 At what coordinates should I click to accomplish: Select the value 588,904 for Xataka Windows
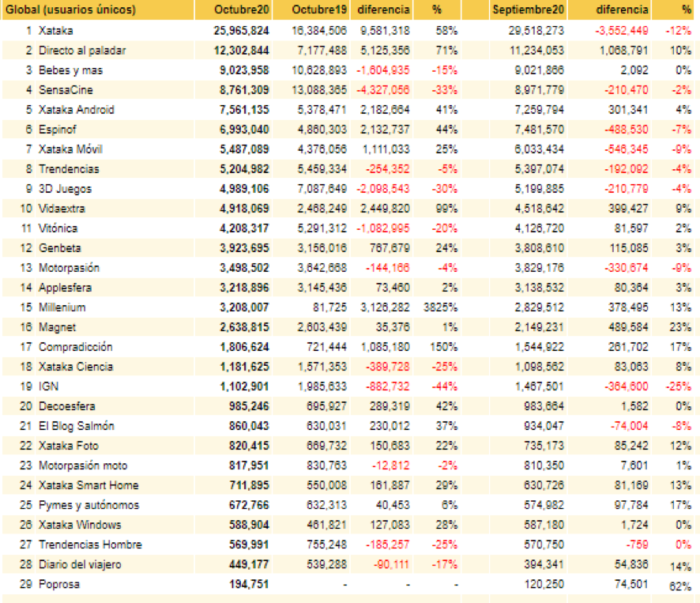point(249,524)
